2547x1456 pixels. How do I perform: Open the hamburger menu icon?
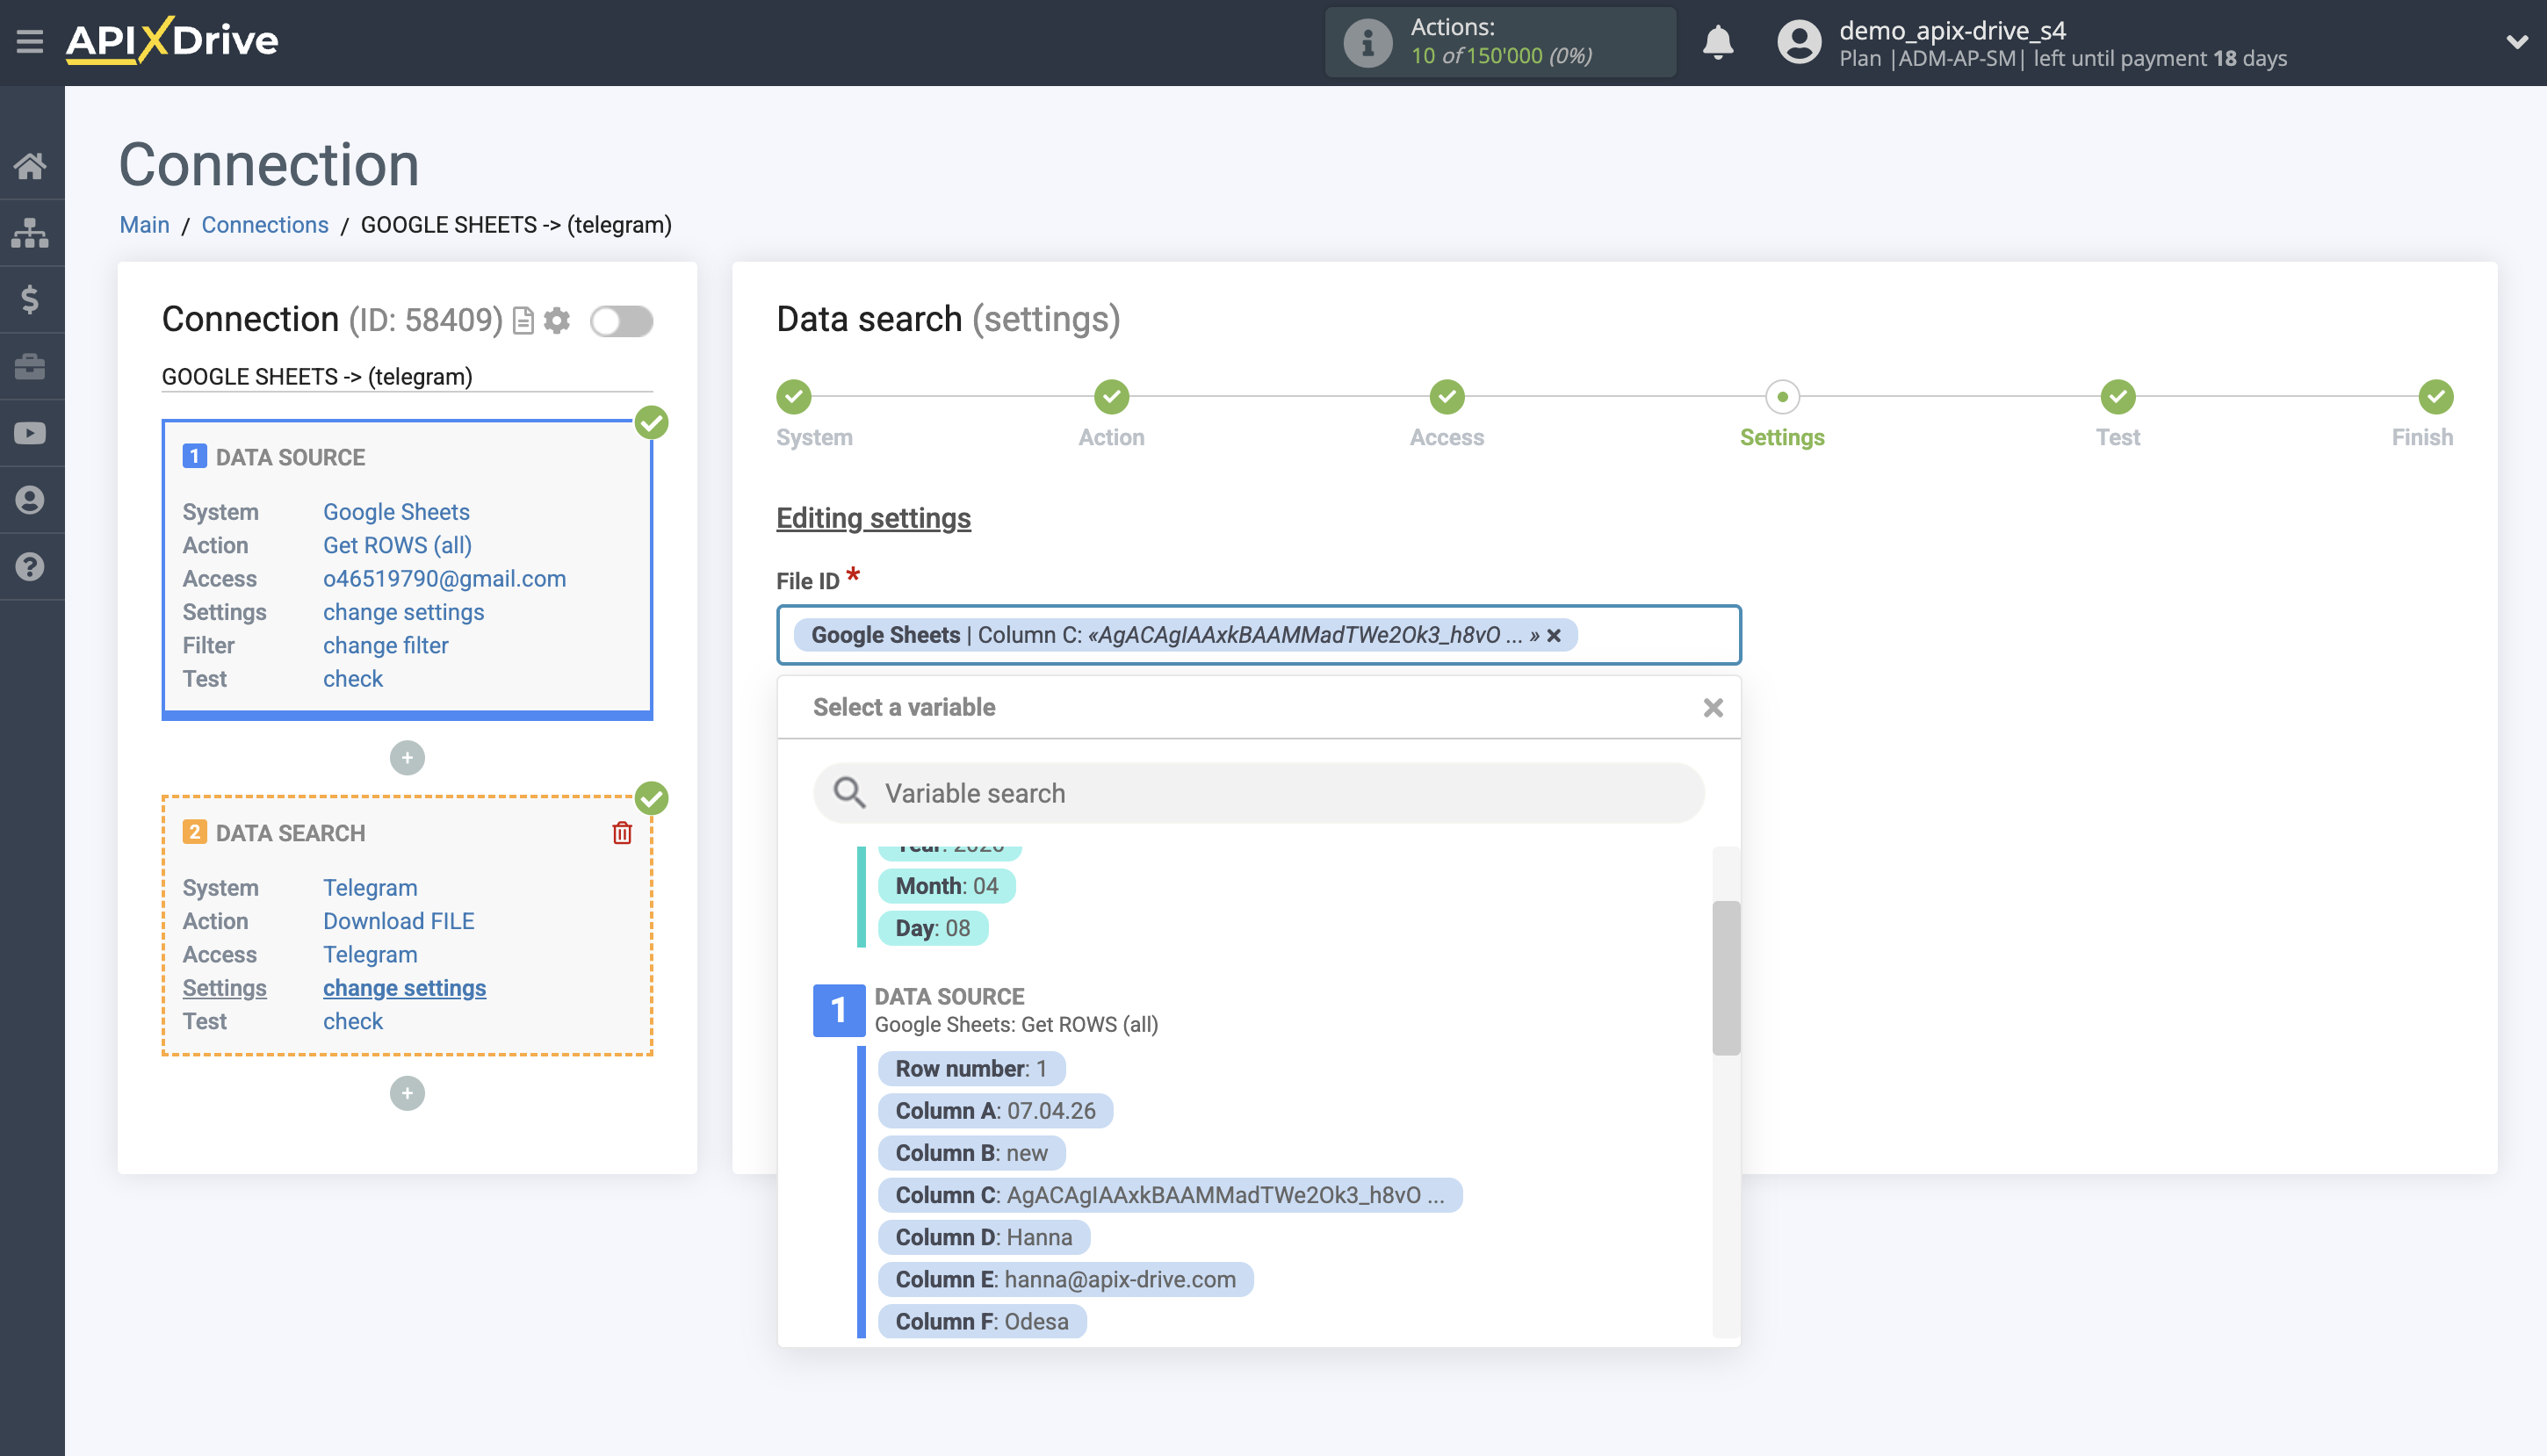point(29,42)
